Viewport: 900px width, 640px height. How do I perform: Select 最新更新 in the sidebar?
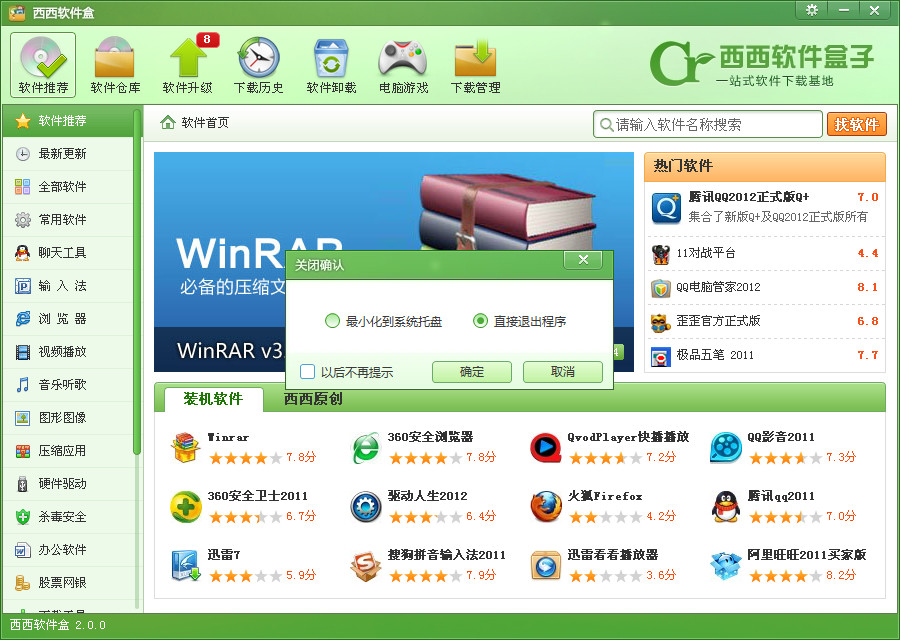(68, 154)
